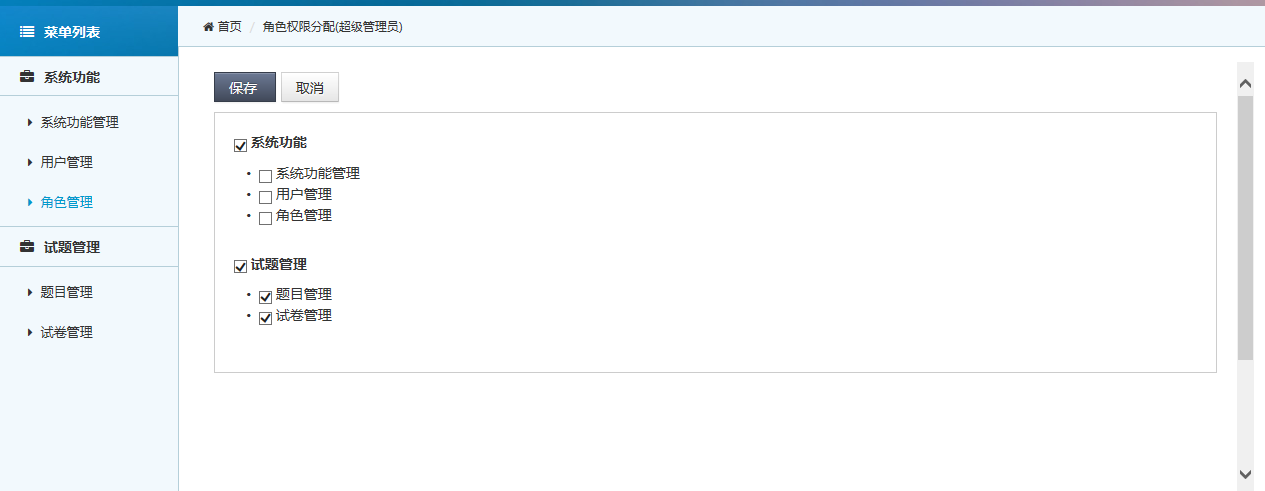Click the 用户管理 label in permission tree

[304, 194]
